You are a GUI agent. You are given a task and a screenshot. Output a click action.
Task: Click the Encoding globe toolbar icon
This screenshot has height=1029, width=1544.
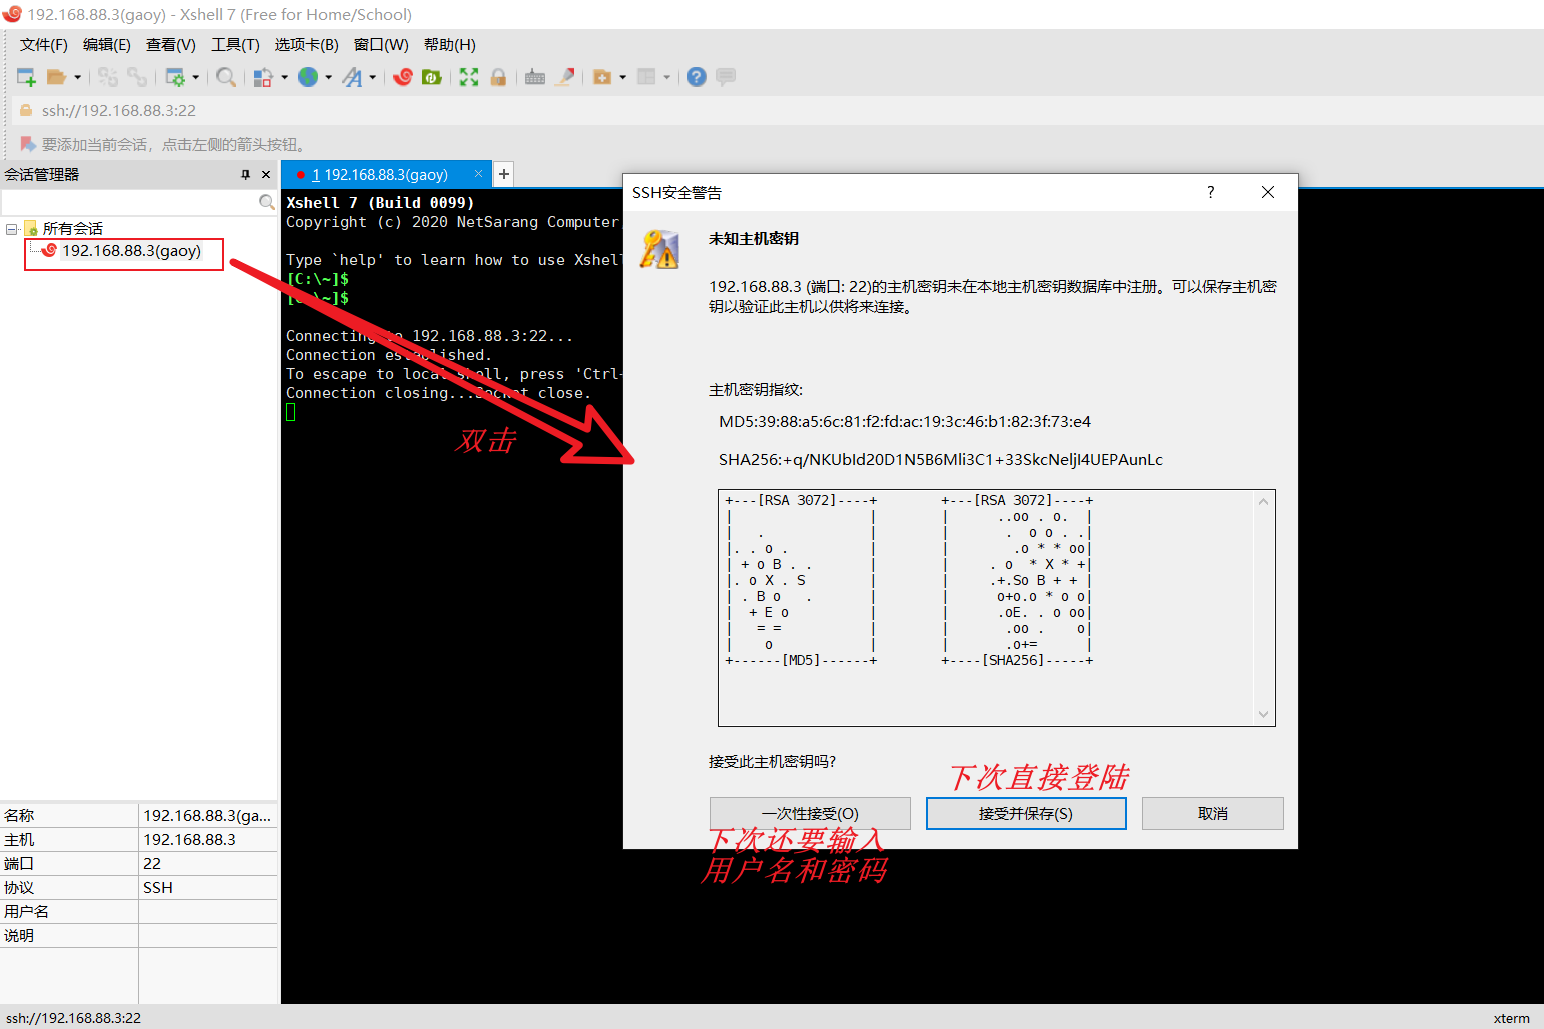[x=308, y=77]
